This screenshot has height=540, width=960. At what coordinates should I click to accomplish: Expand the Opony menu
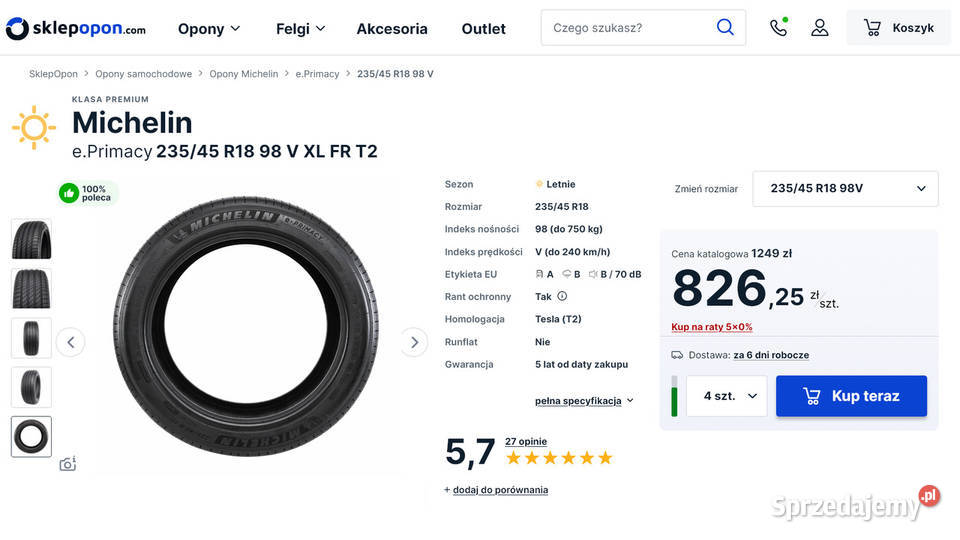click(209, 29)
